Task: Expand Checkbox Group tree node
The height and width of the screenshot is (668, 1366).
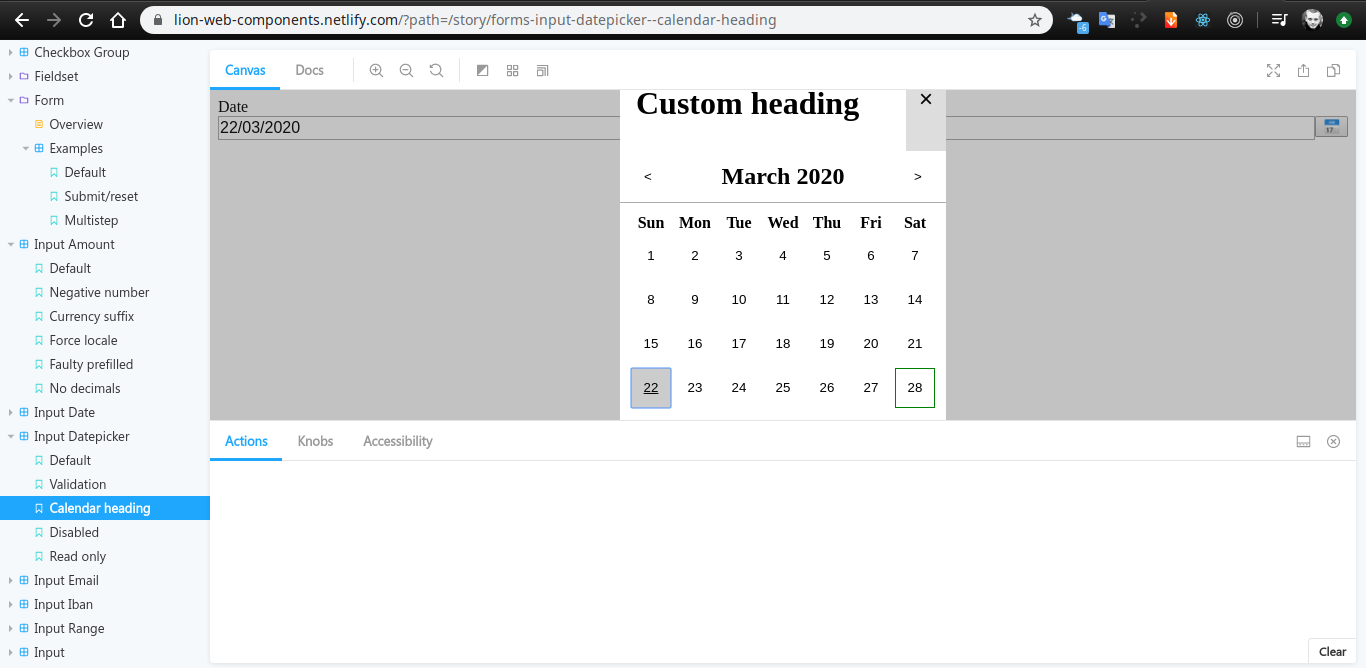Action: 69,52
